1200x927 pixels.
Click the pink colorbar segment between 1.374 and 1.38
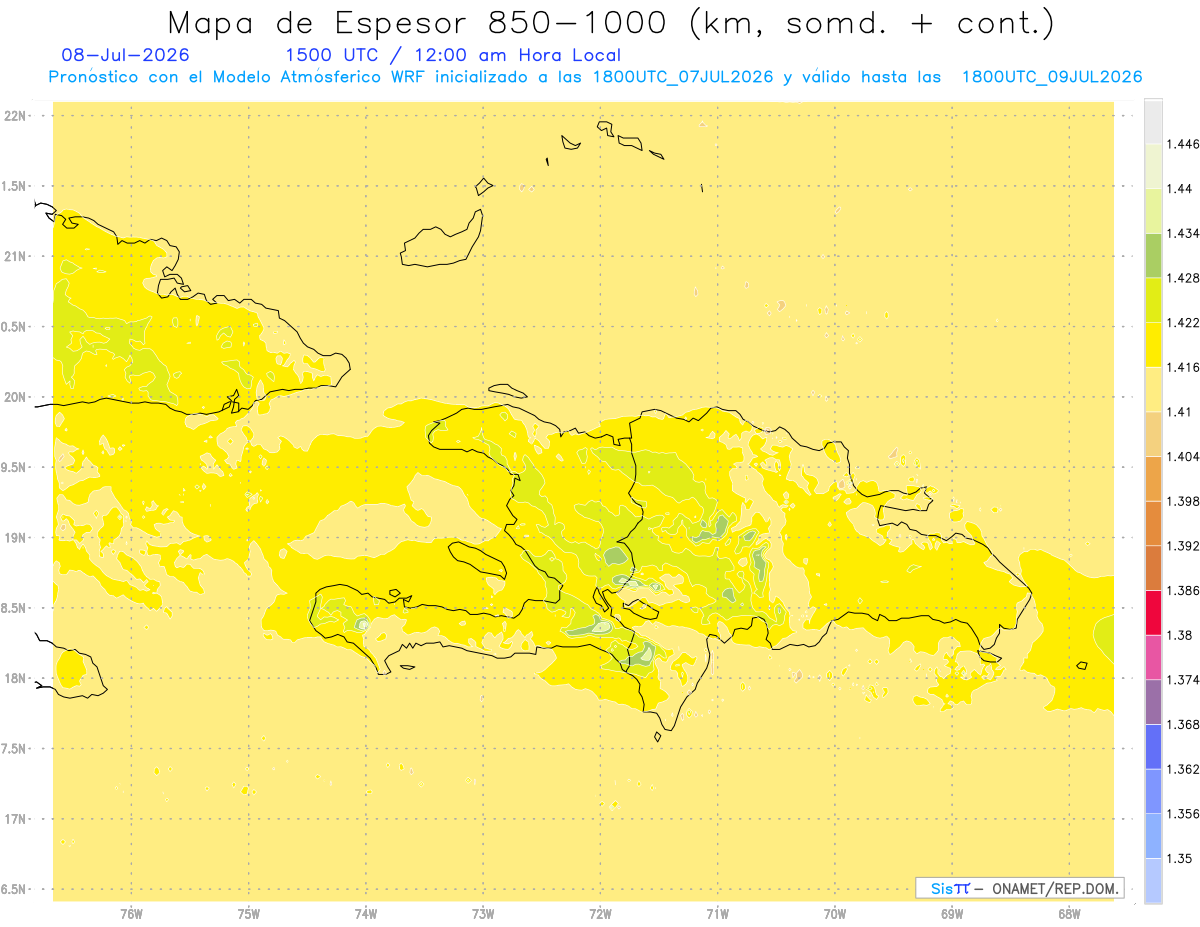click(1153, 657)
